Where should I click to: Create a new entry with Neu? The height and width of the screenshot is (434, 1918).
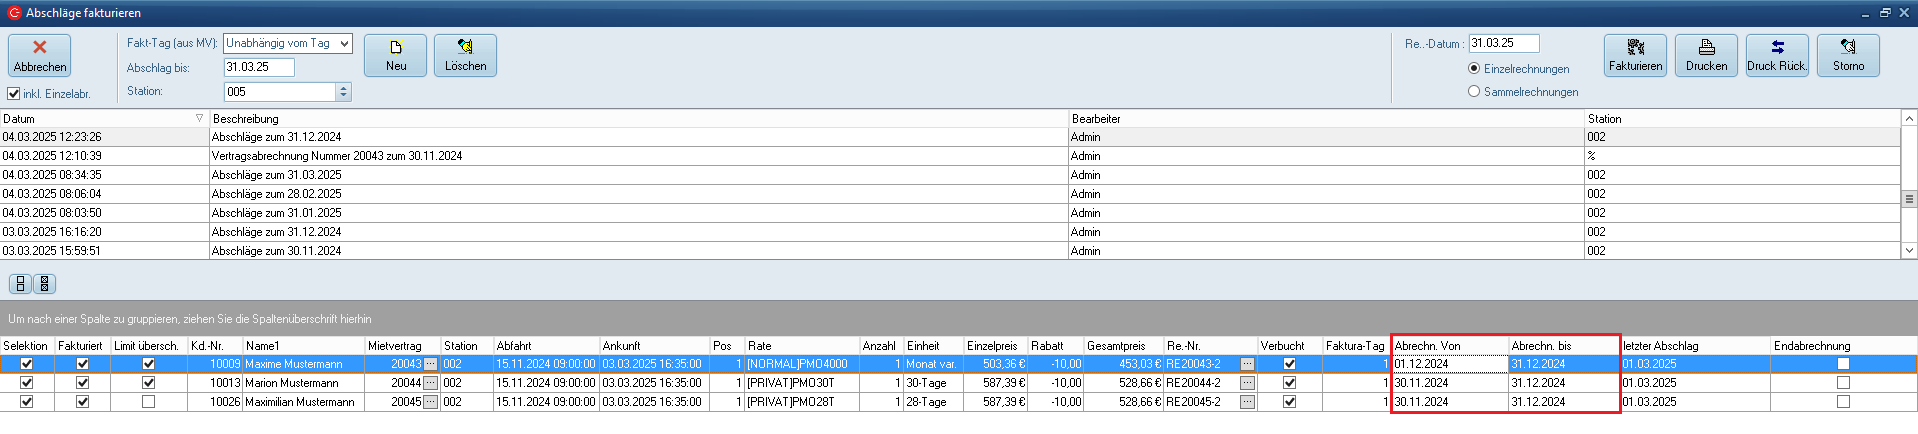tap(395, 55)
